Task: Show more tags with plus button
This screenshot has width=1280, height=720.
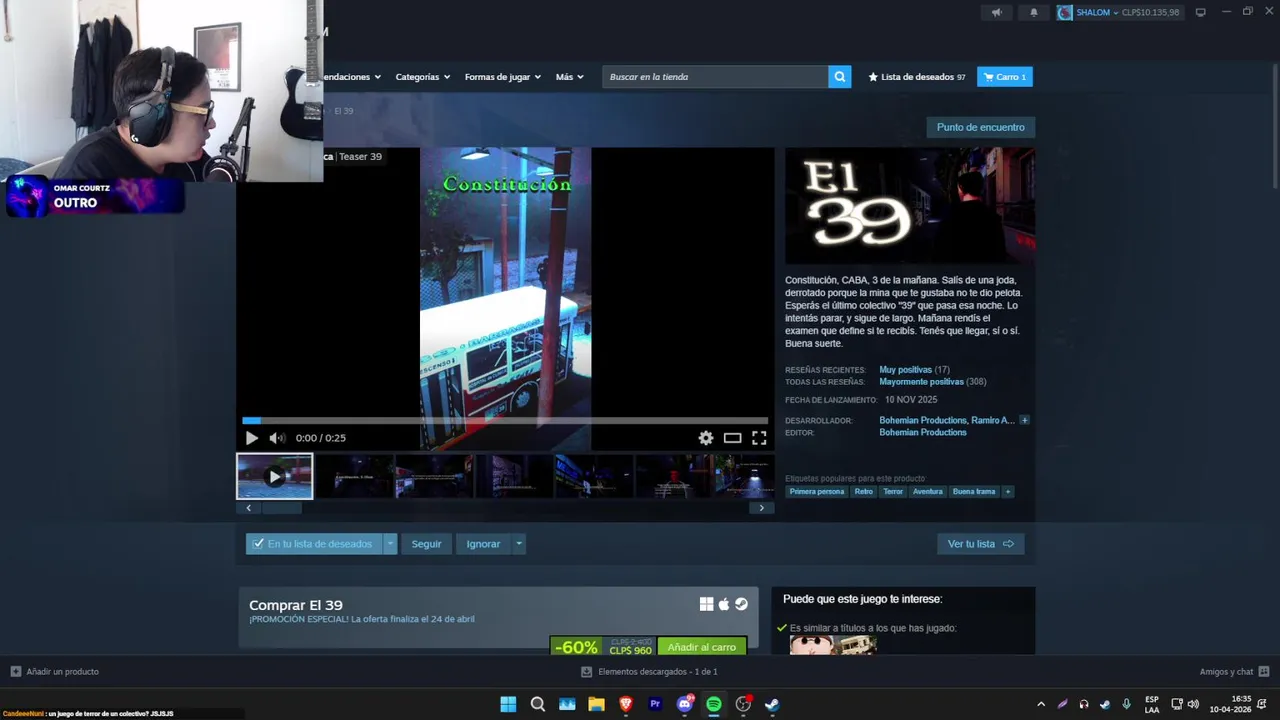Action: pyautogui.click(x=1008, y=492)
